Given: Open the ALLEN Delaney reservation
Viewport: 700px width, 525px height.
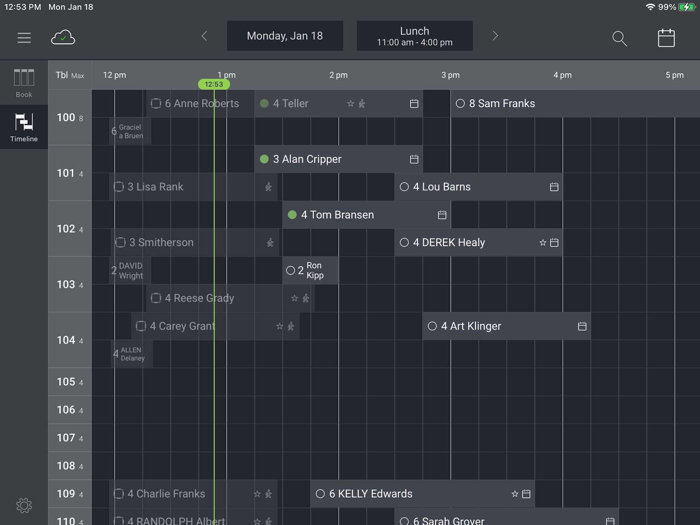Looking at the screenshot, I should [132, 354].
